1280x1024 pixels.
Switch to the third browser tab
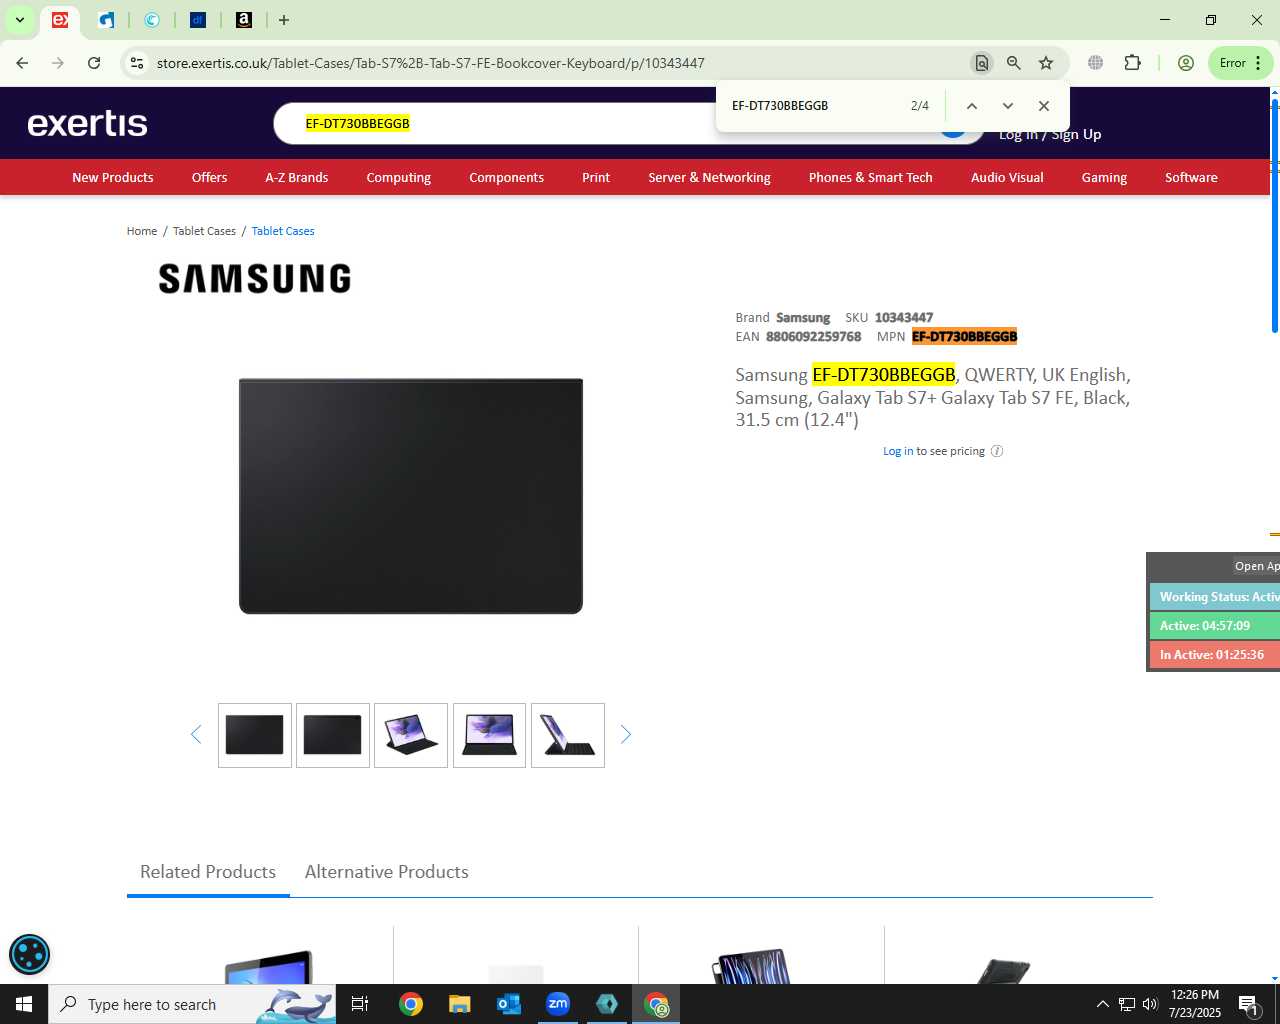tap(152, 20)
